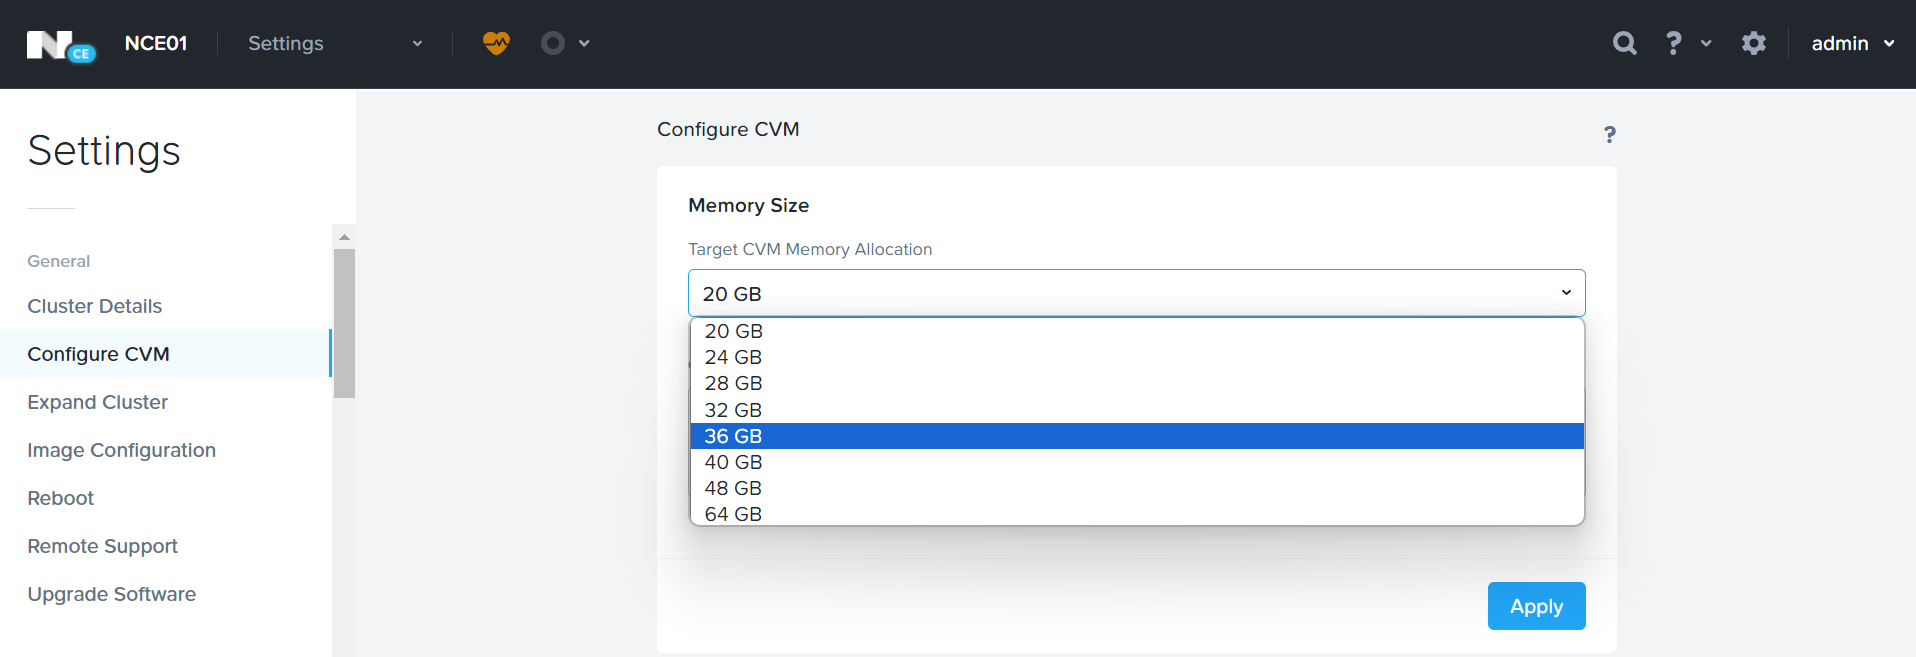Viewport: 1916px width, 657px height.
Task: Go to Expand Cluster settings
Action: pyautogui.click(x=98, y=402)
